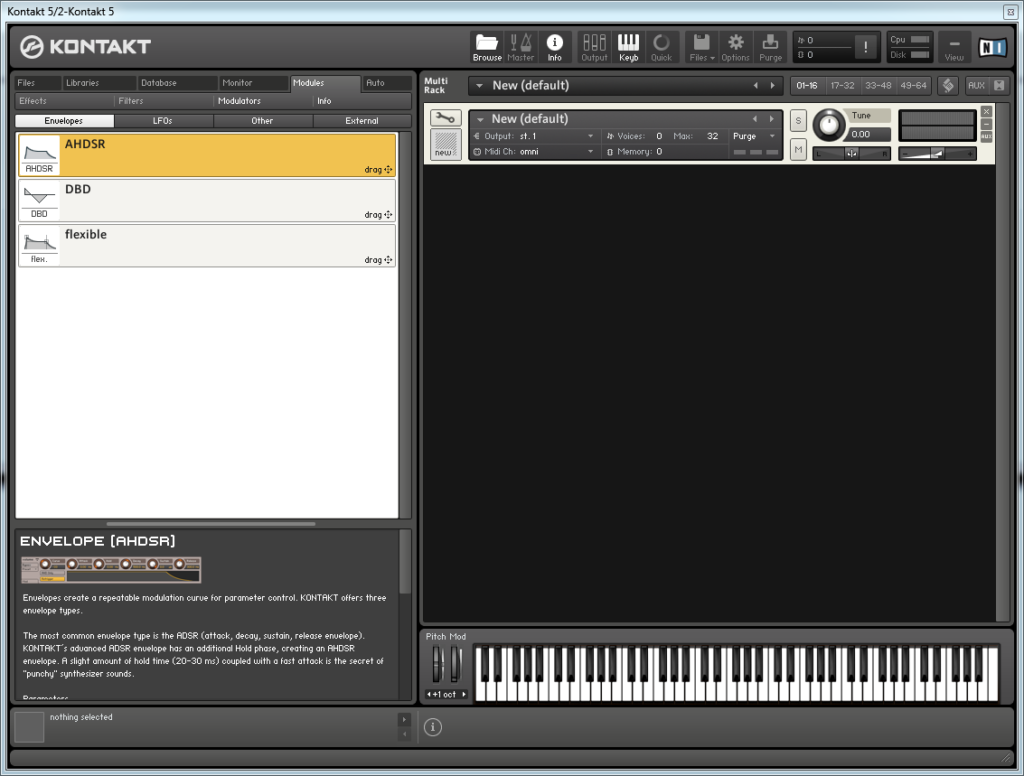
Task: Mute the New (default) instrument
Action: [x=798, y=150]
